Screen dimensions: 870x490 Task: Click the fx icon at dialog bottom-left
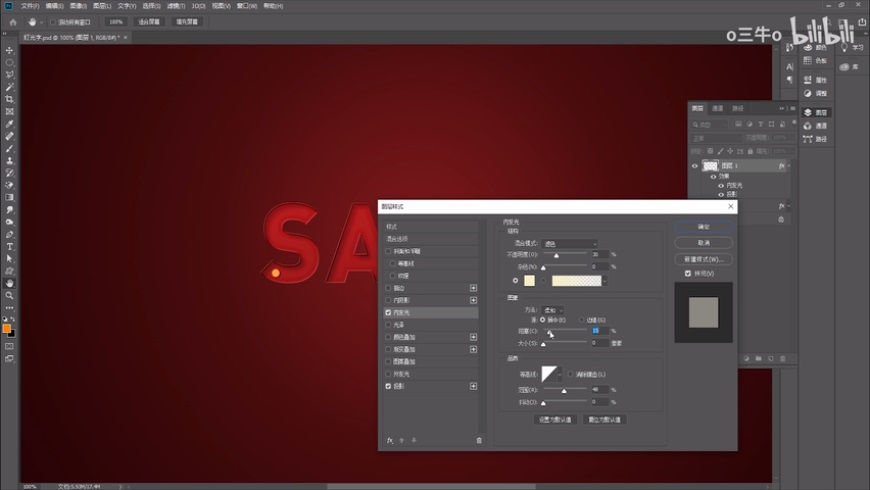(x=390, y=440)
